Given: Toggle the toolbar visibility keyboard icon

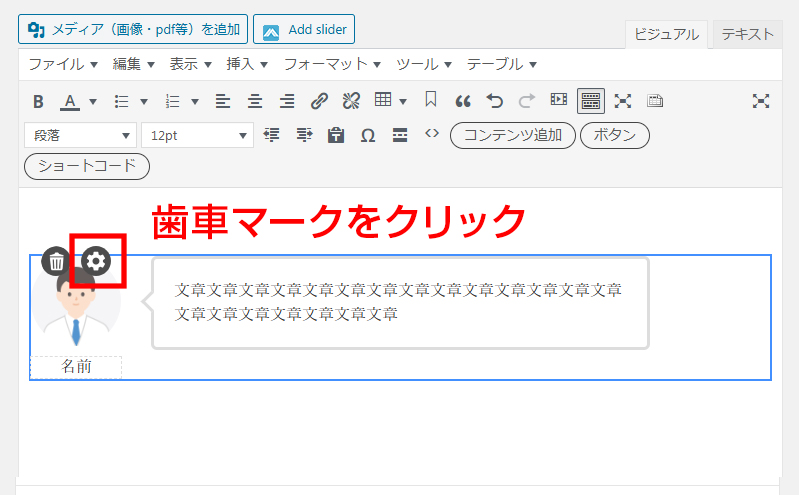Looking at the screenshot, I should click(x=590, y=101).
